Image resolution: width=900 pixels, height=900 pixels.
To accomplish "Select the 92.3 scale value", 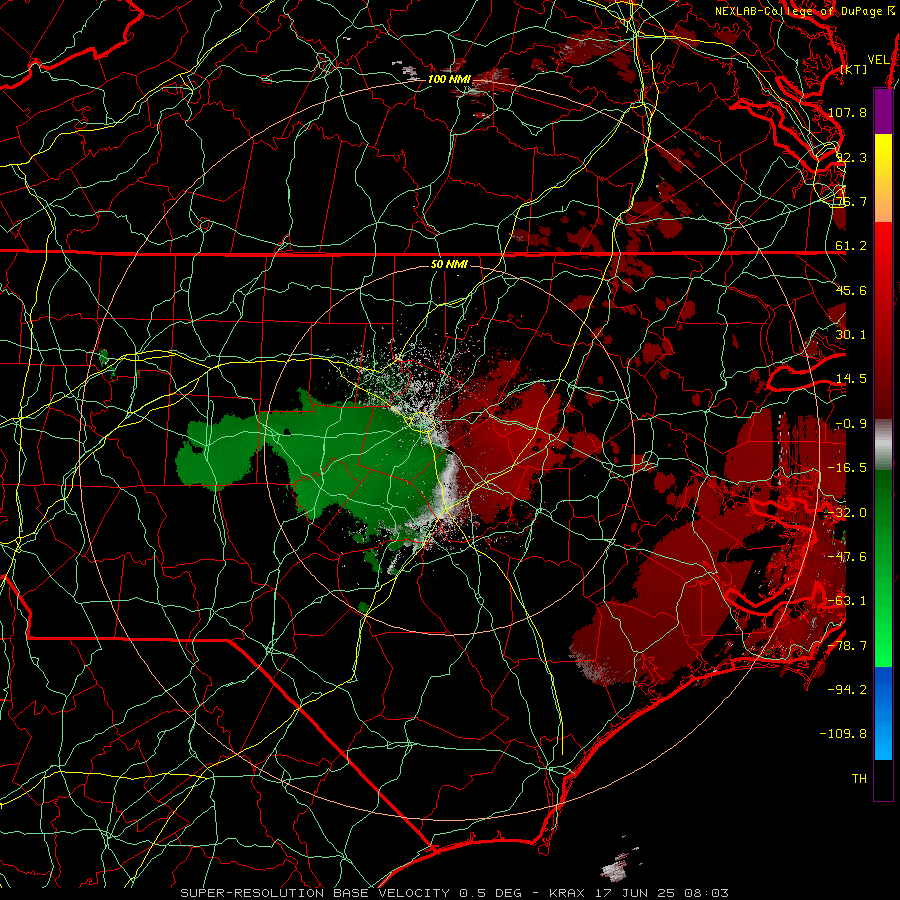I will (x=851, y=157).
